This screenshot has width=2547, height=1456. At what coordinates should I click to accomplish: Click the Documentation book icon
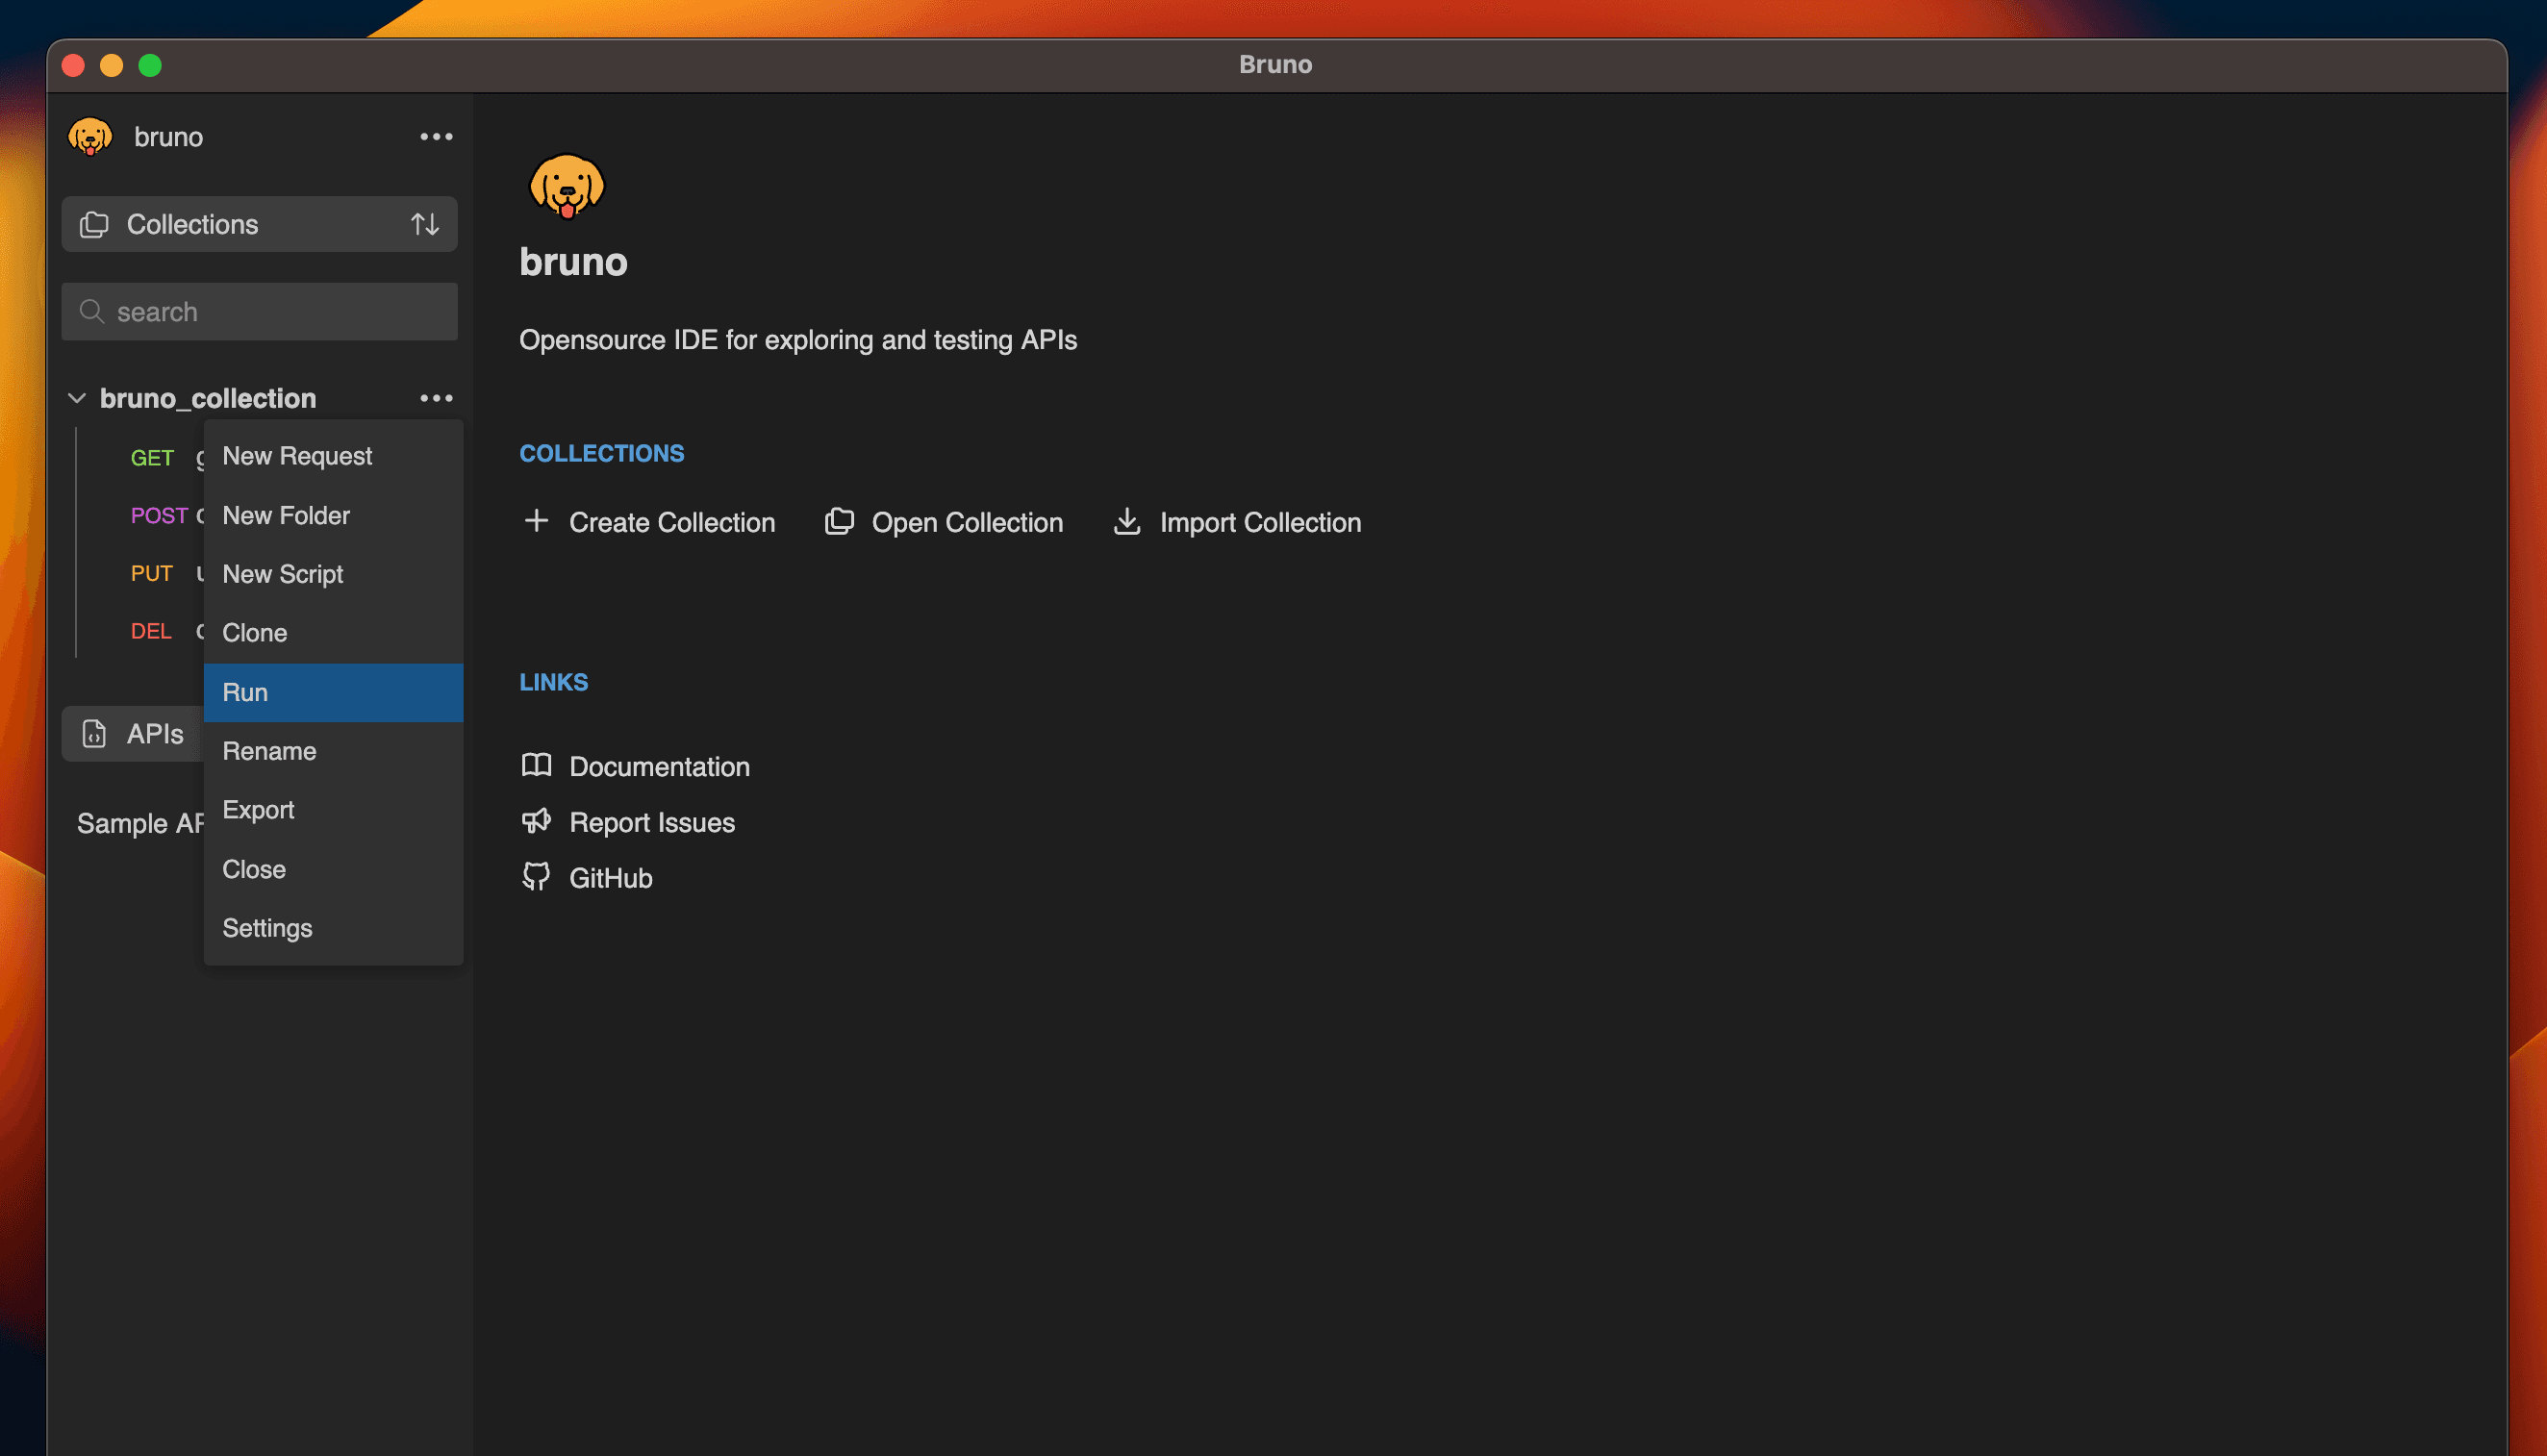pyautogui.click(x=537, y=765)
